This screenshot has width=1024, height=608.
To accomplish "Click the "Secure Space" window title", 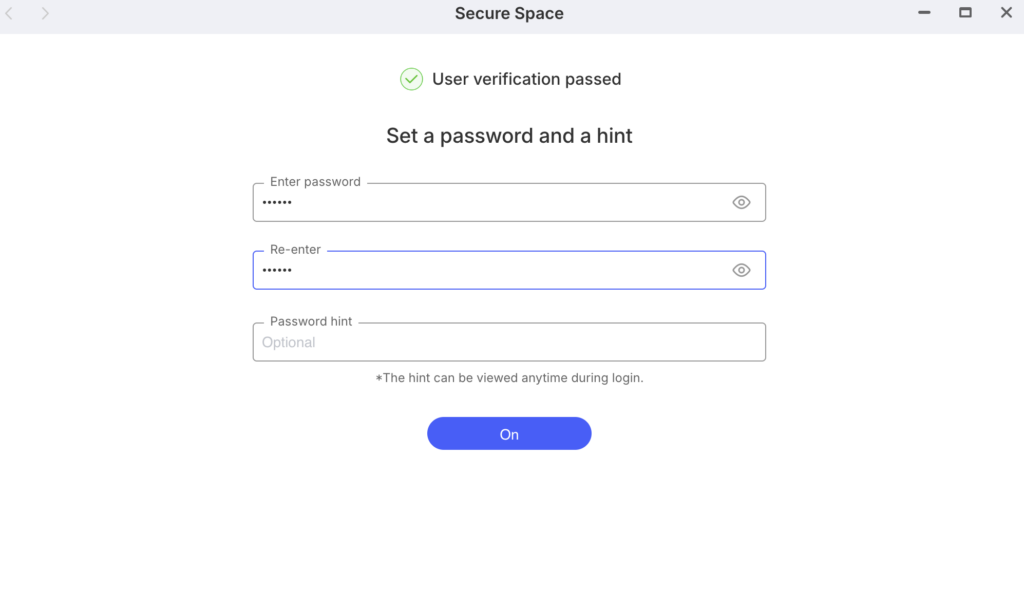I will click(509, 14).
